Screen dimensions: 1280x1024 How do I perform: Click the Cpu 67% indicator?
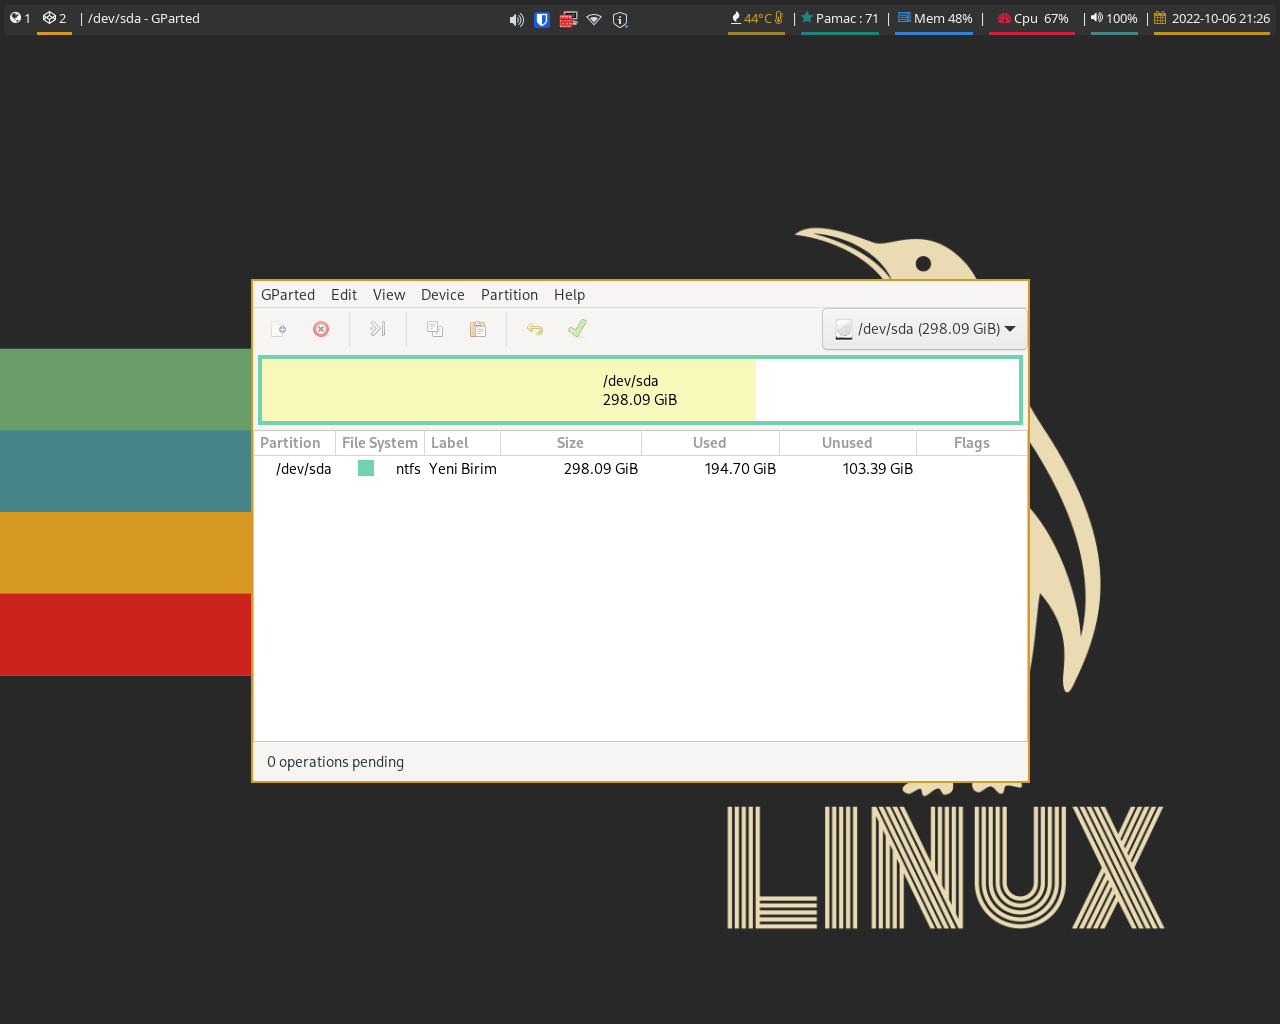(x=1033, y=18)
